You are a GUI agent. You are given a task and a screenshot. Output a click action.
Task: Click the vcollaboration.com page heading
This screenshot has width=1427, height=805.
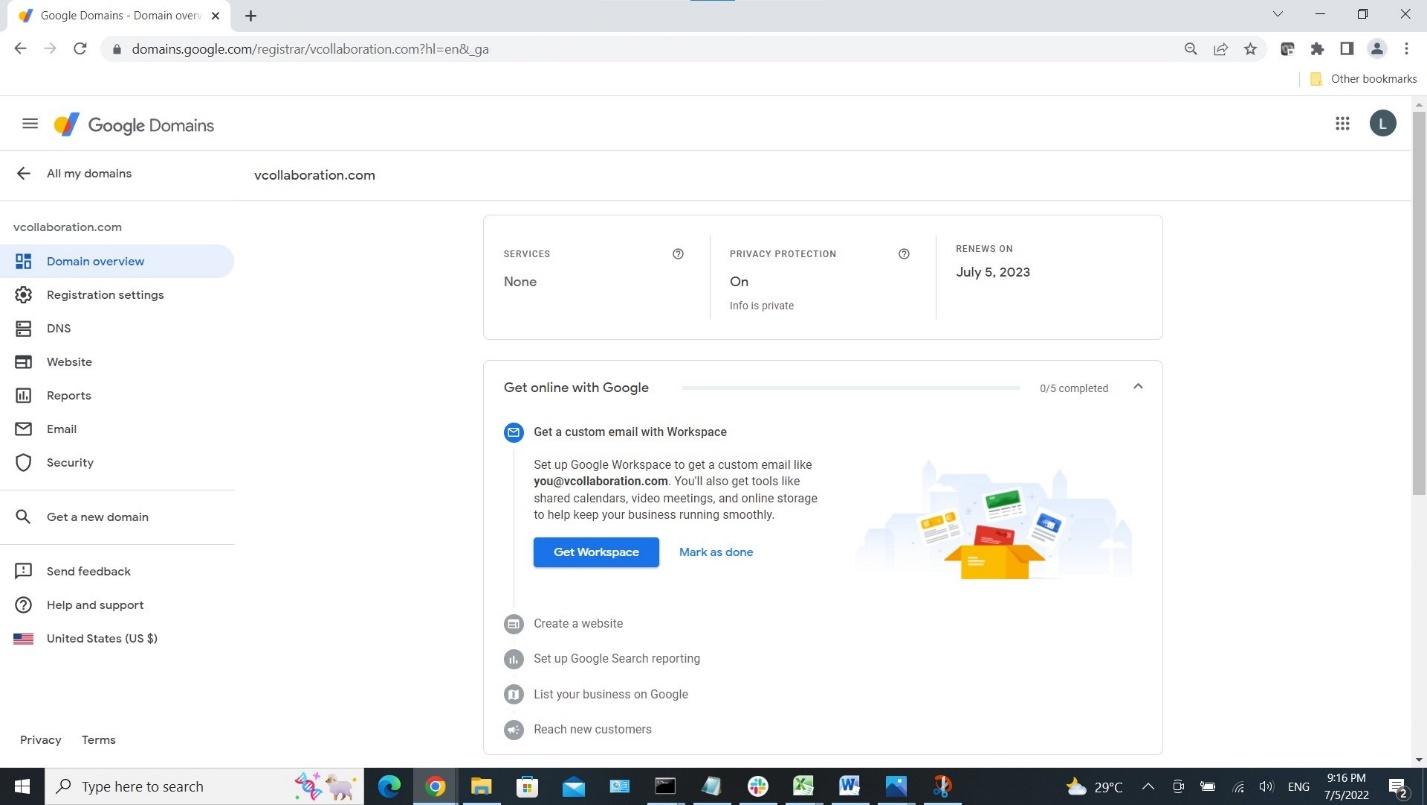tap(315, 175)
